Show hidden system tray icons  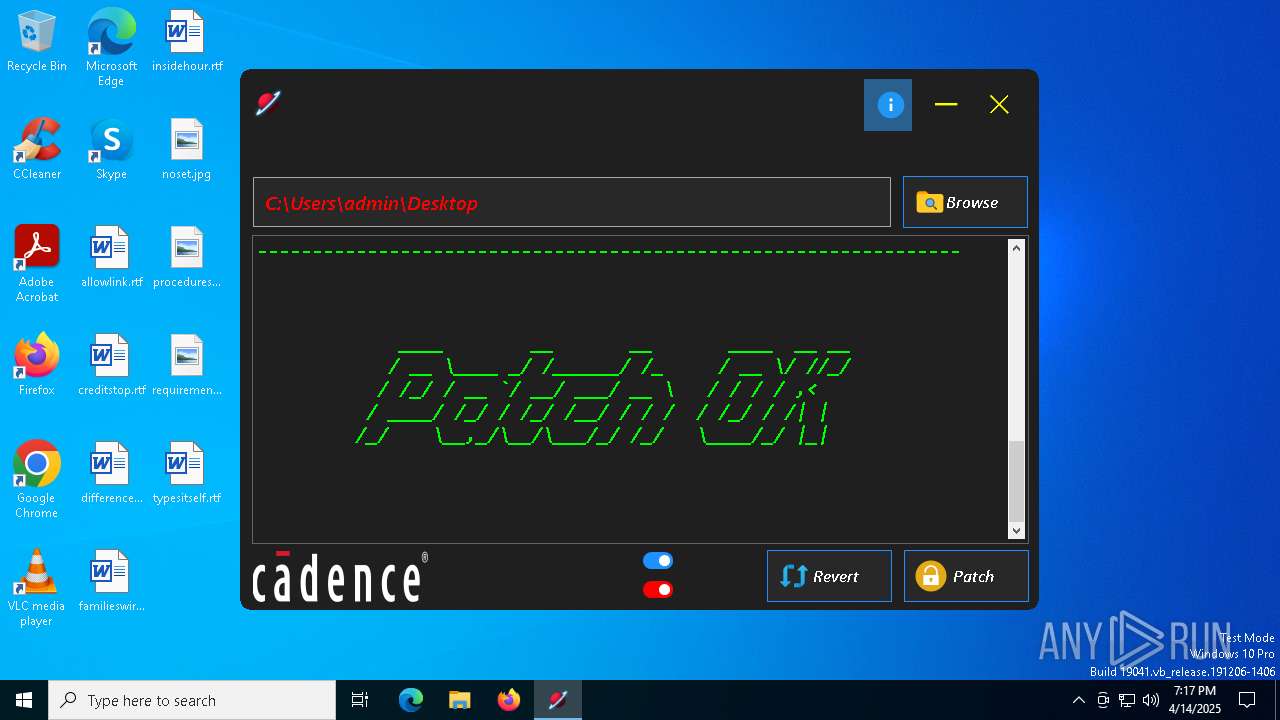[x=1078, y=700]
